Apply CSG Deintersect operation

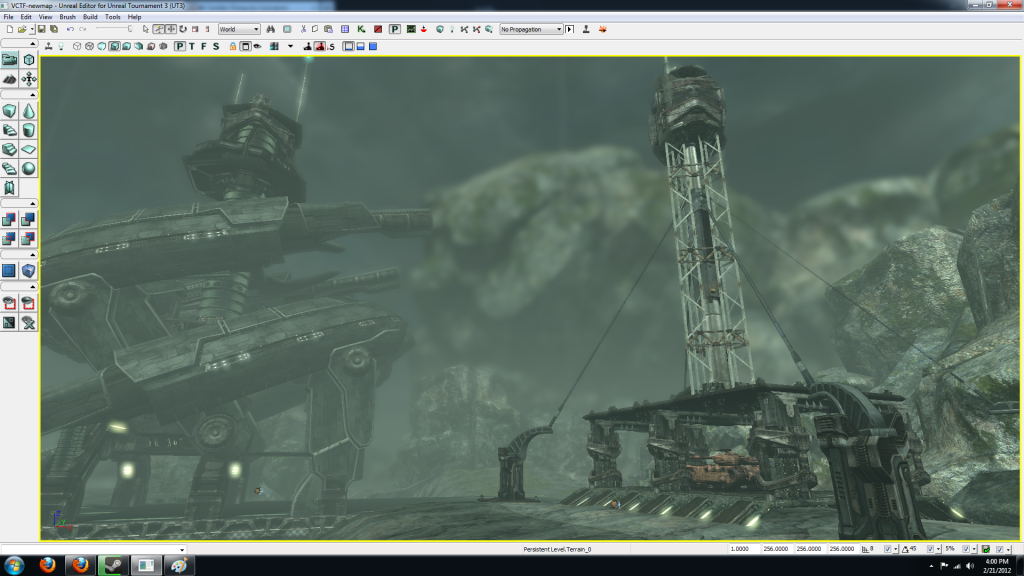point(29,238)
